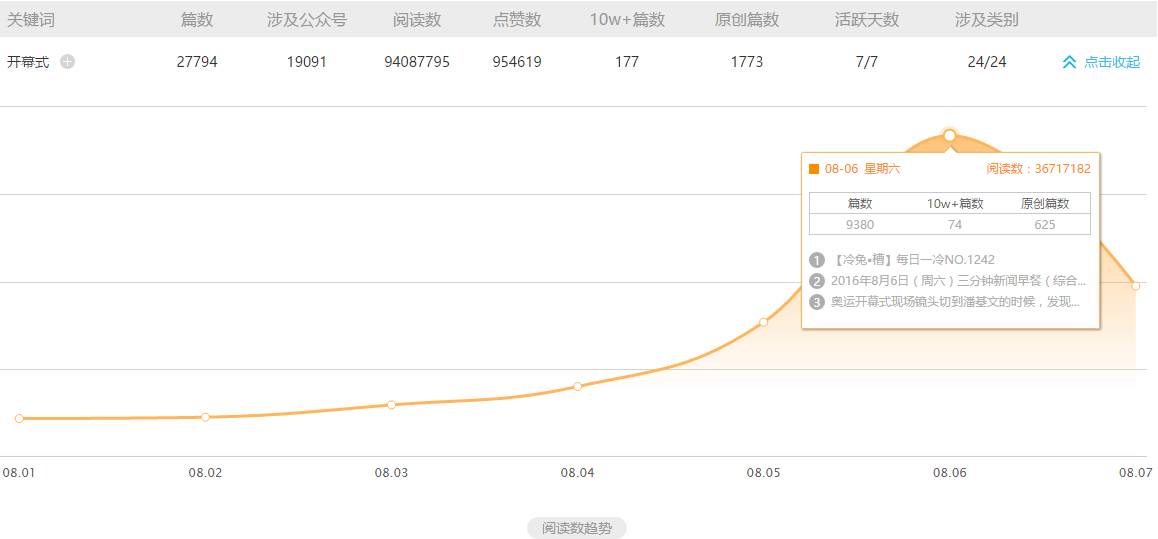Select the 08.01 data point on the curve
Screen dimensions: 1158x539
(19, 418)
